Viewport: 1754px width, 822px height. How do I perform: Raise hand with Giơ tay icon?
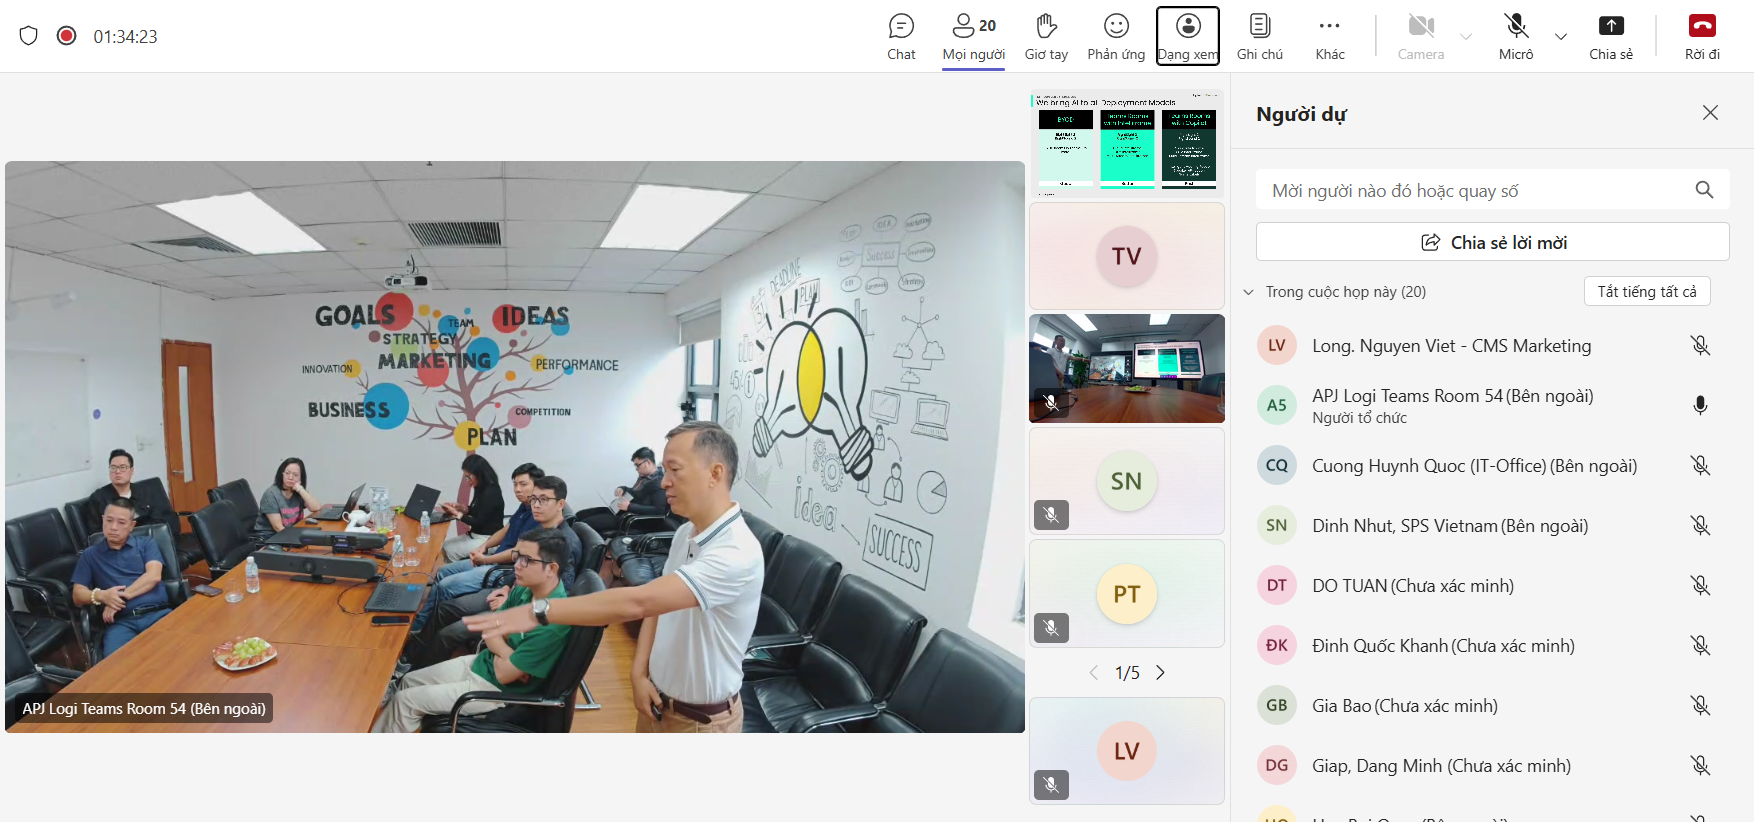[1046, 36]
